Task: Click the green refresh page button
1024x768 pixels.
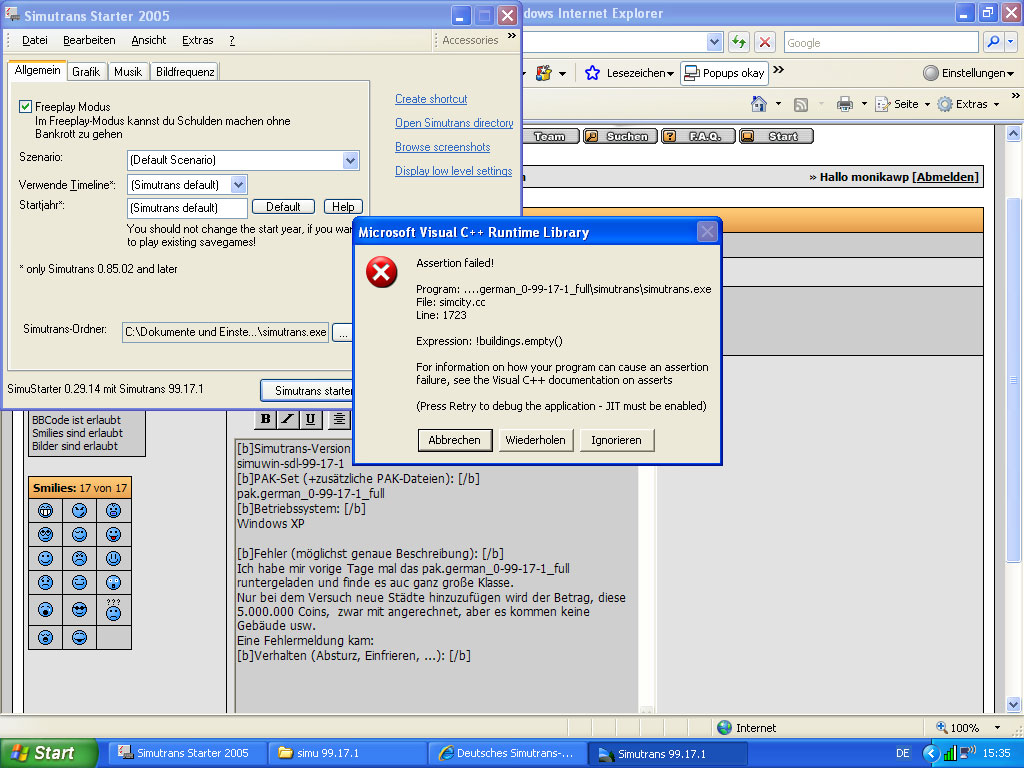Action: tap(739, 42)
